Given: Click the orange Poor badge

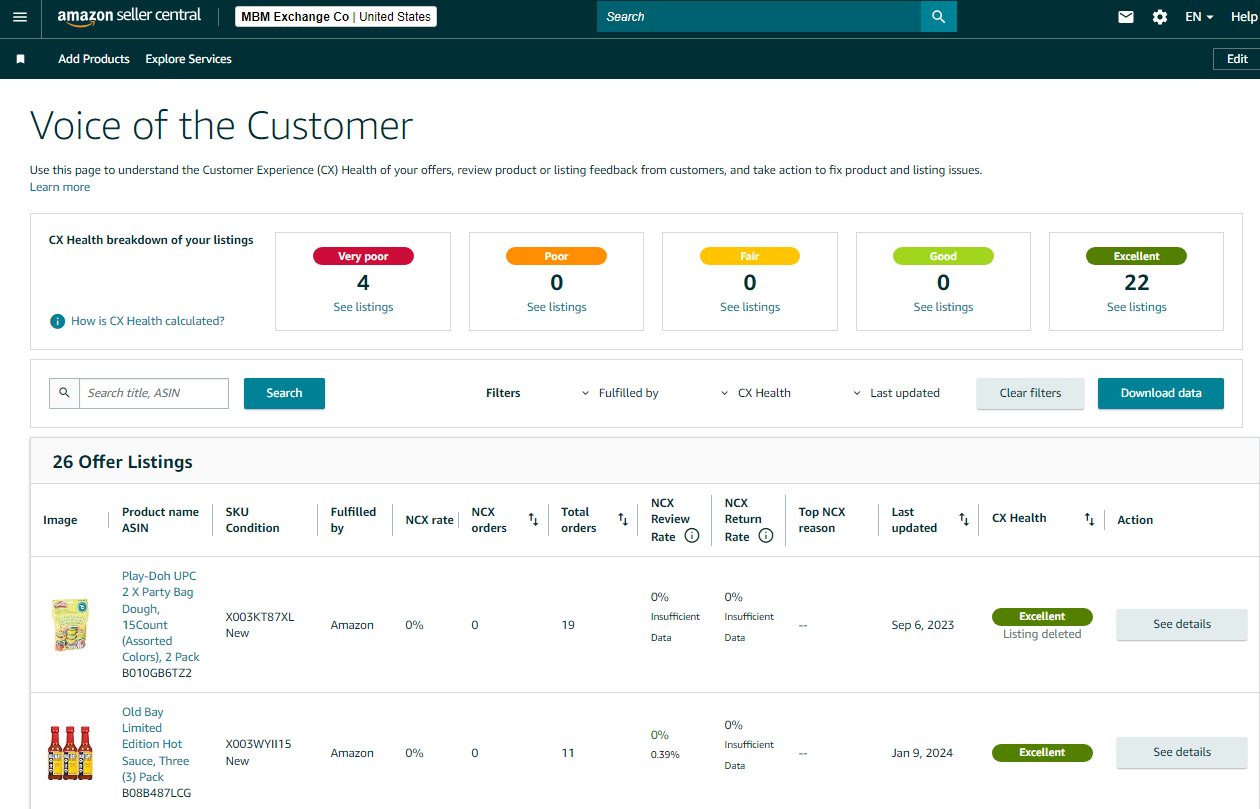Looking at the screenshot, I should click(557, 256).
